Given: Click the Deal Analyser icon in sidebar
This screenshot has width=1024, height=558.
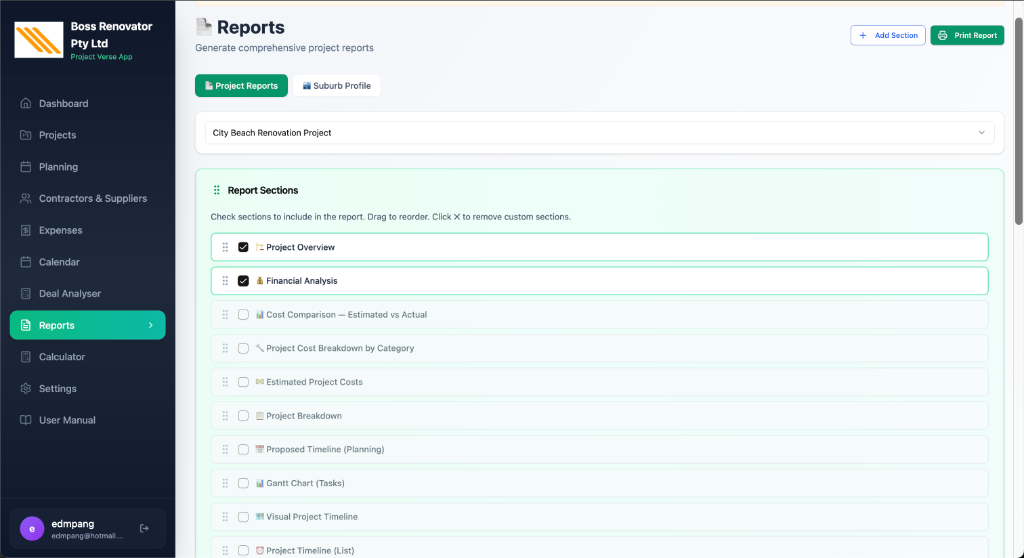Looking at the screenshot, I should [x=25, y=293].
